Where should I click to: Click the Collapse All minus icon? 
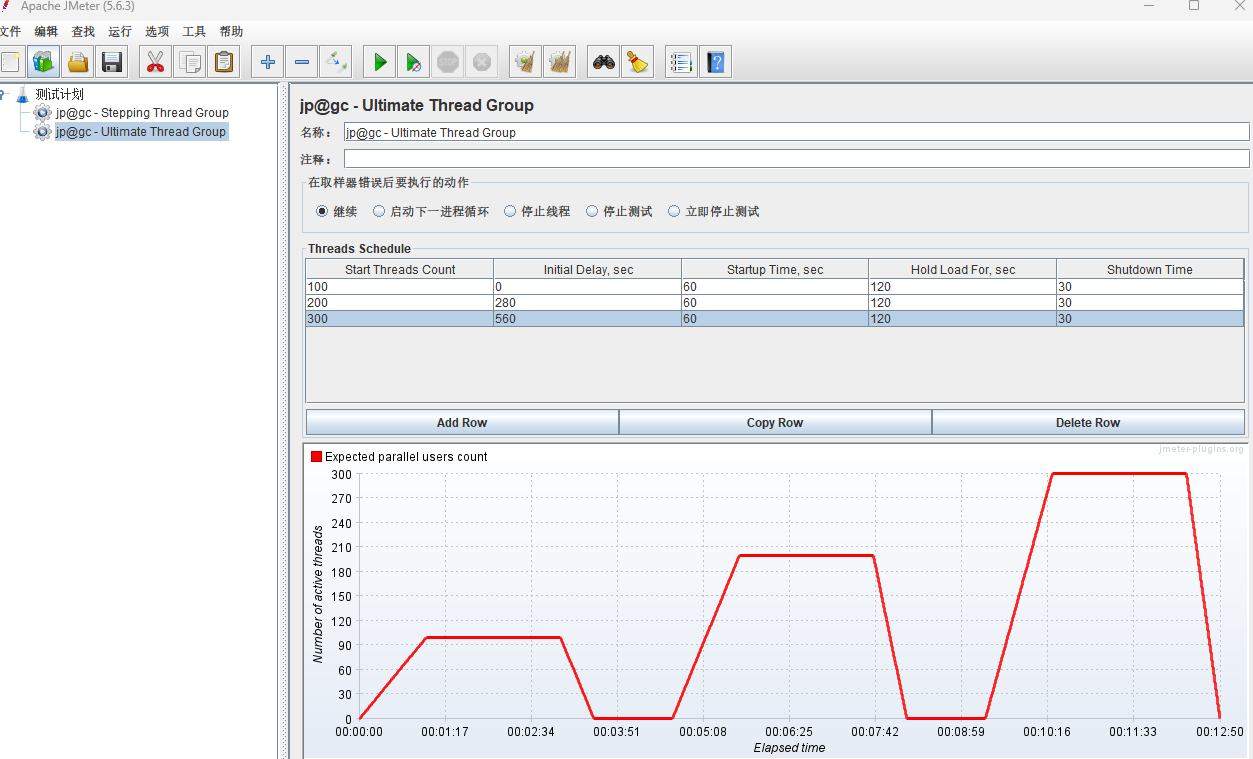click(x=301, y=62)
